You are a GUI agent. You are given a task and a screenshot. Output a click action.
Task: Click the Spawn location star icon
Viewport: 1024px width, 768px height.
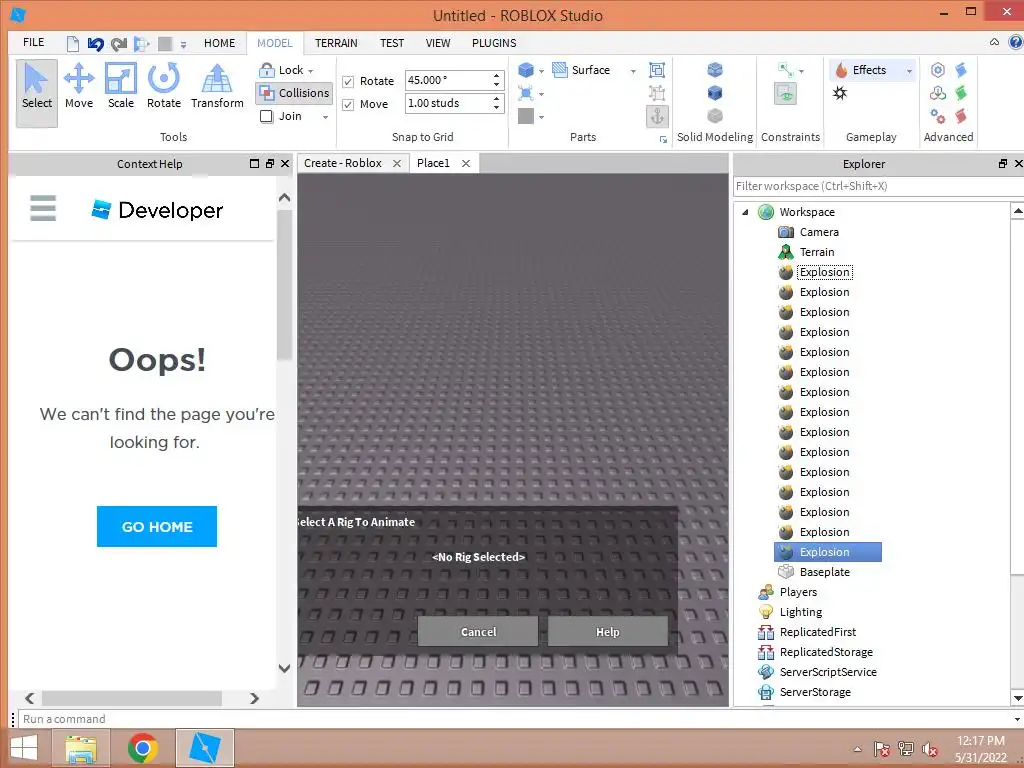point(840,93)
